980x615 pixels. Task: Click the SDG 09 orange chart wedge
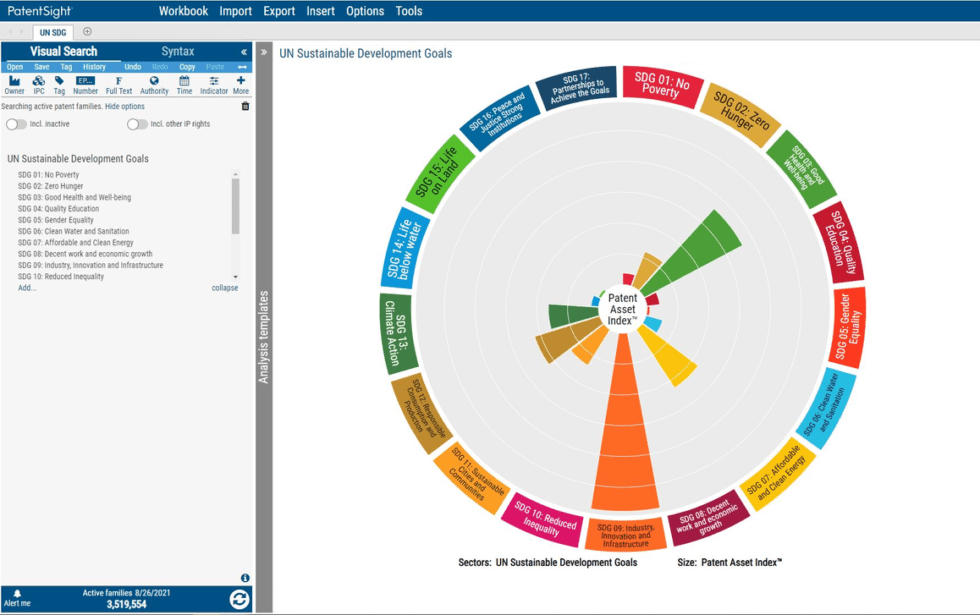click(x=624, y=438)
